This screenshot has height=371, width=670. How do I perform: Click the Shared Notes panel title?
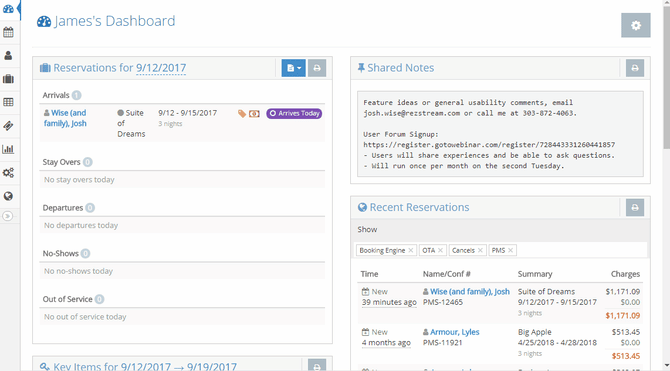pyautogui.click(x=400, y=68)
